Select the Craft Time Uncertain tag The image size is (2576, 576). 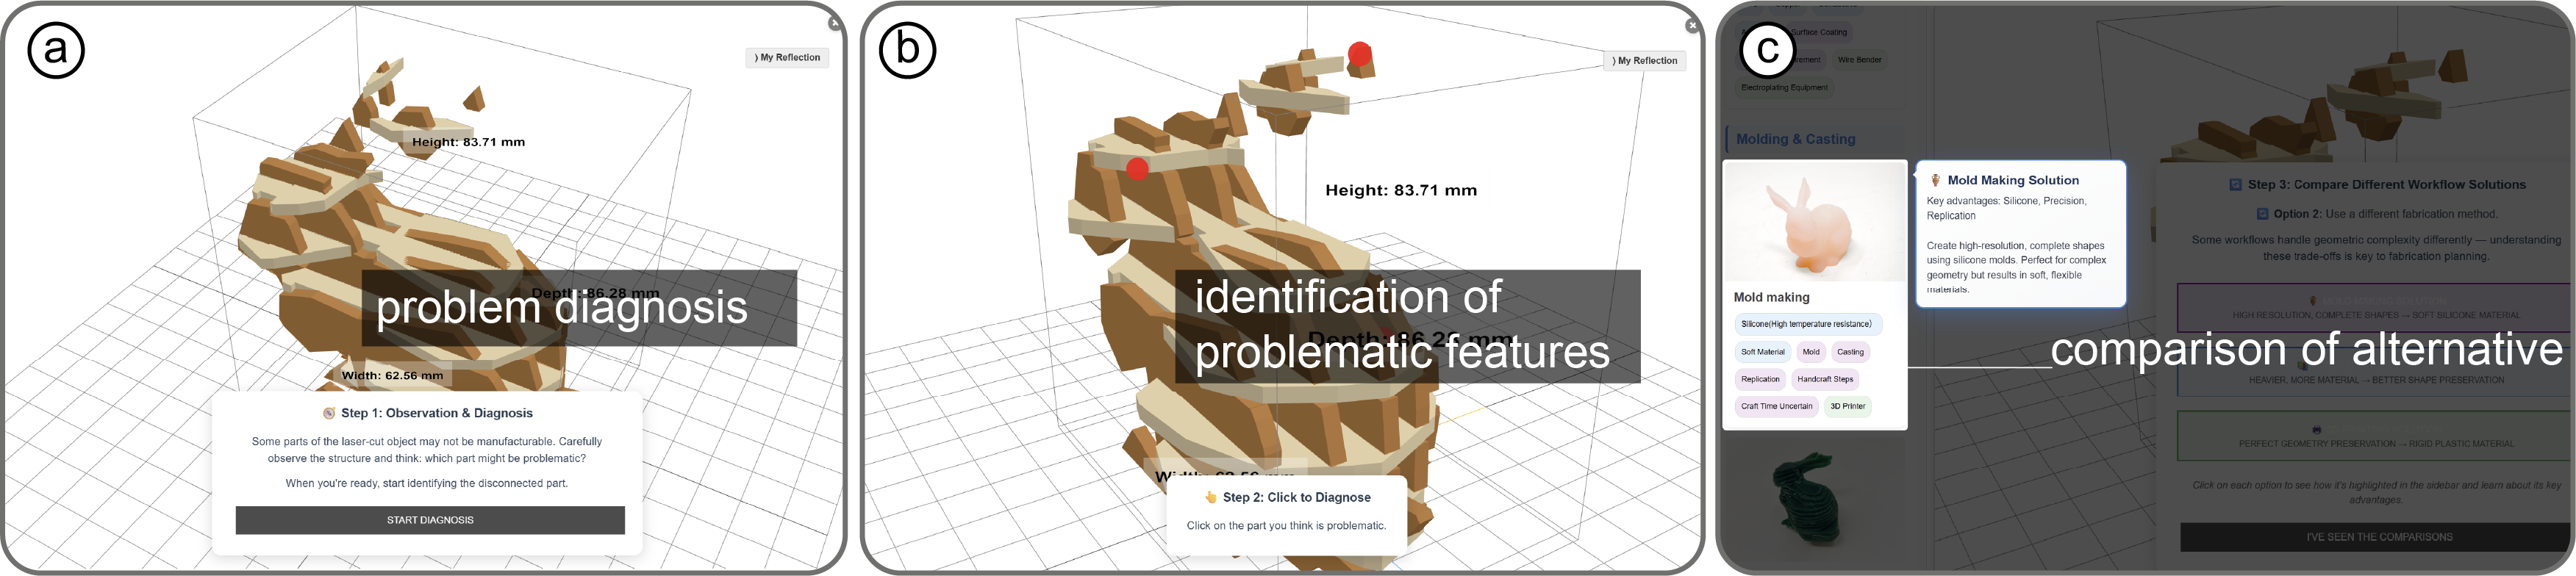tap(1776, 406)
